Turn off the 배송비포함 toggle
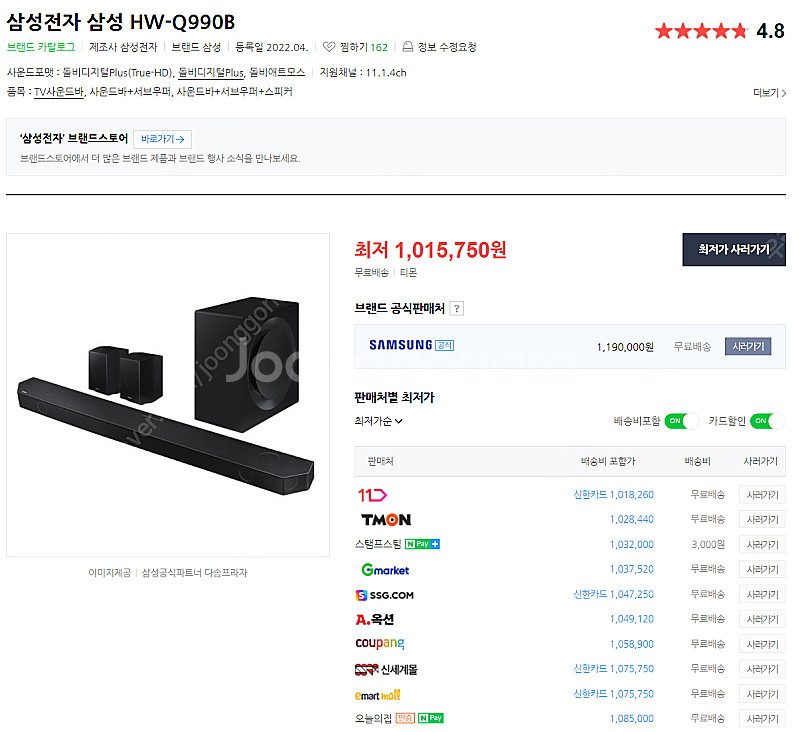The height and width of the screenshot is (732, 800). coord(679,422)
